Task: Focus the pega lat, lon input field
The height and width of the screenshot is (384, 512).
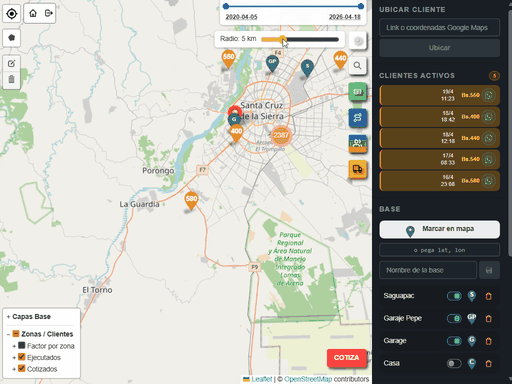Action: pos(439,250)
